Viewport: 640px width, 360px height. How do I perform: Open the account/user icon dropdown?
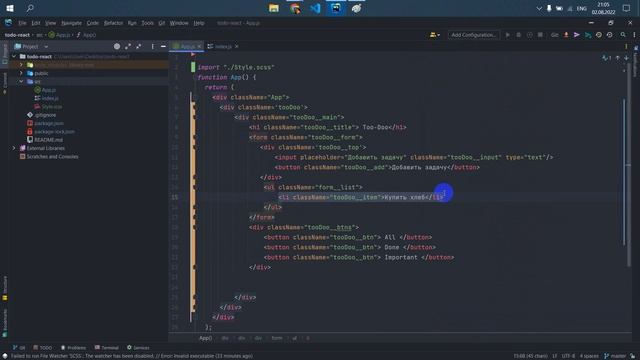click(x=435, y=35)
